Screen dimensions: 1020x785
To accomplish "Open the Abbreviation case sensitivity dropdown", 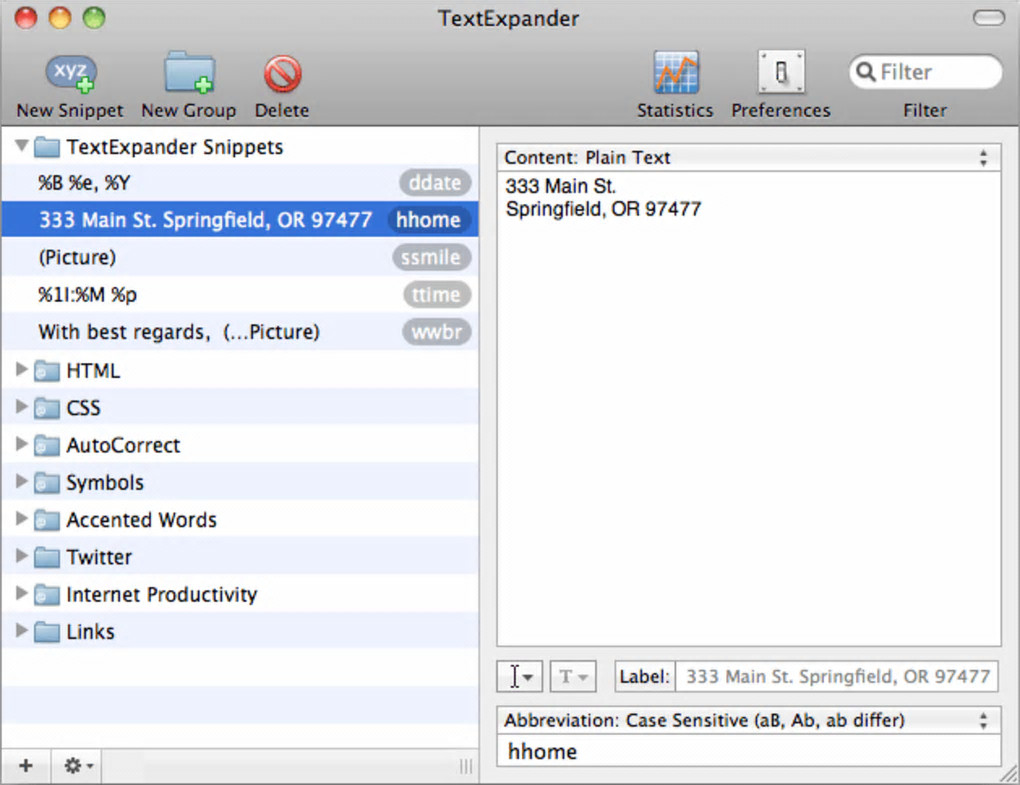I will coord(748,720).
